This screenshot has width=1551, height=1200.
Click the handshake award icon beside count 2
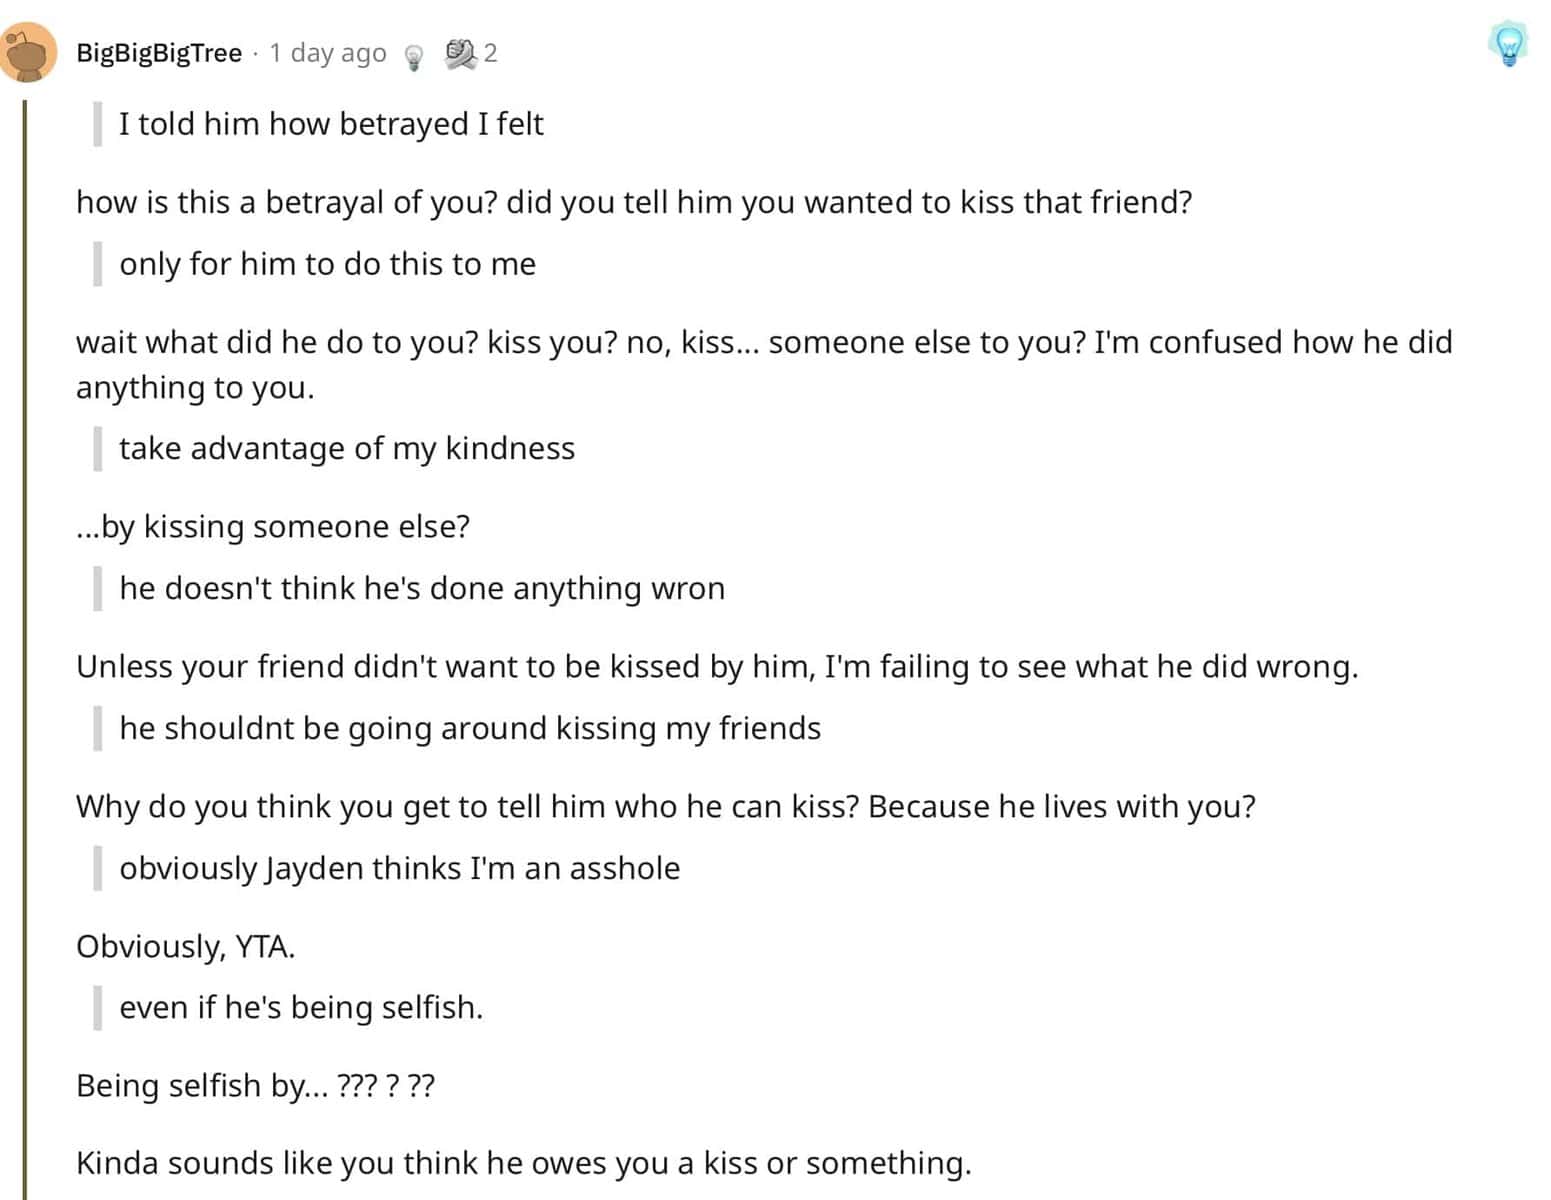tap(460, 53)
